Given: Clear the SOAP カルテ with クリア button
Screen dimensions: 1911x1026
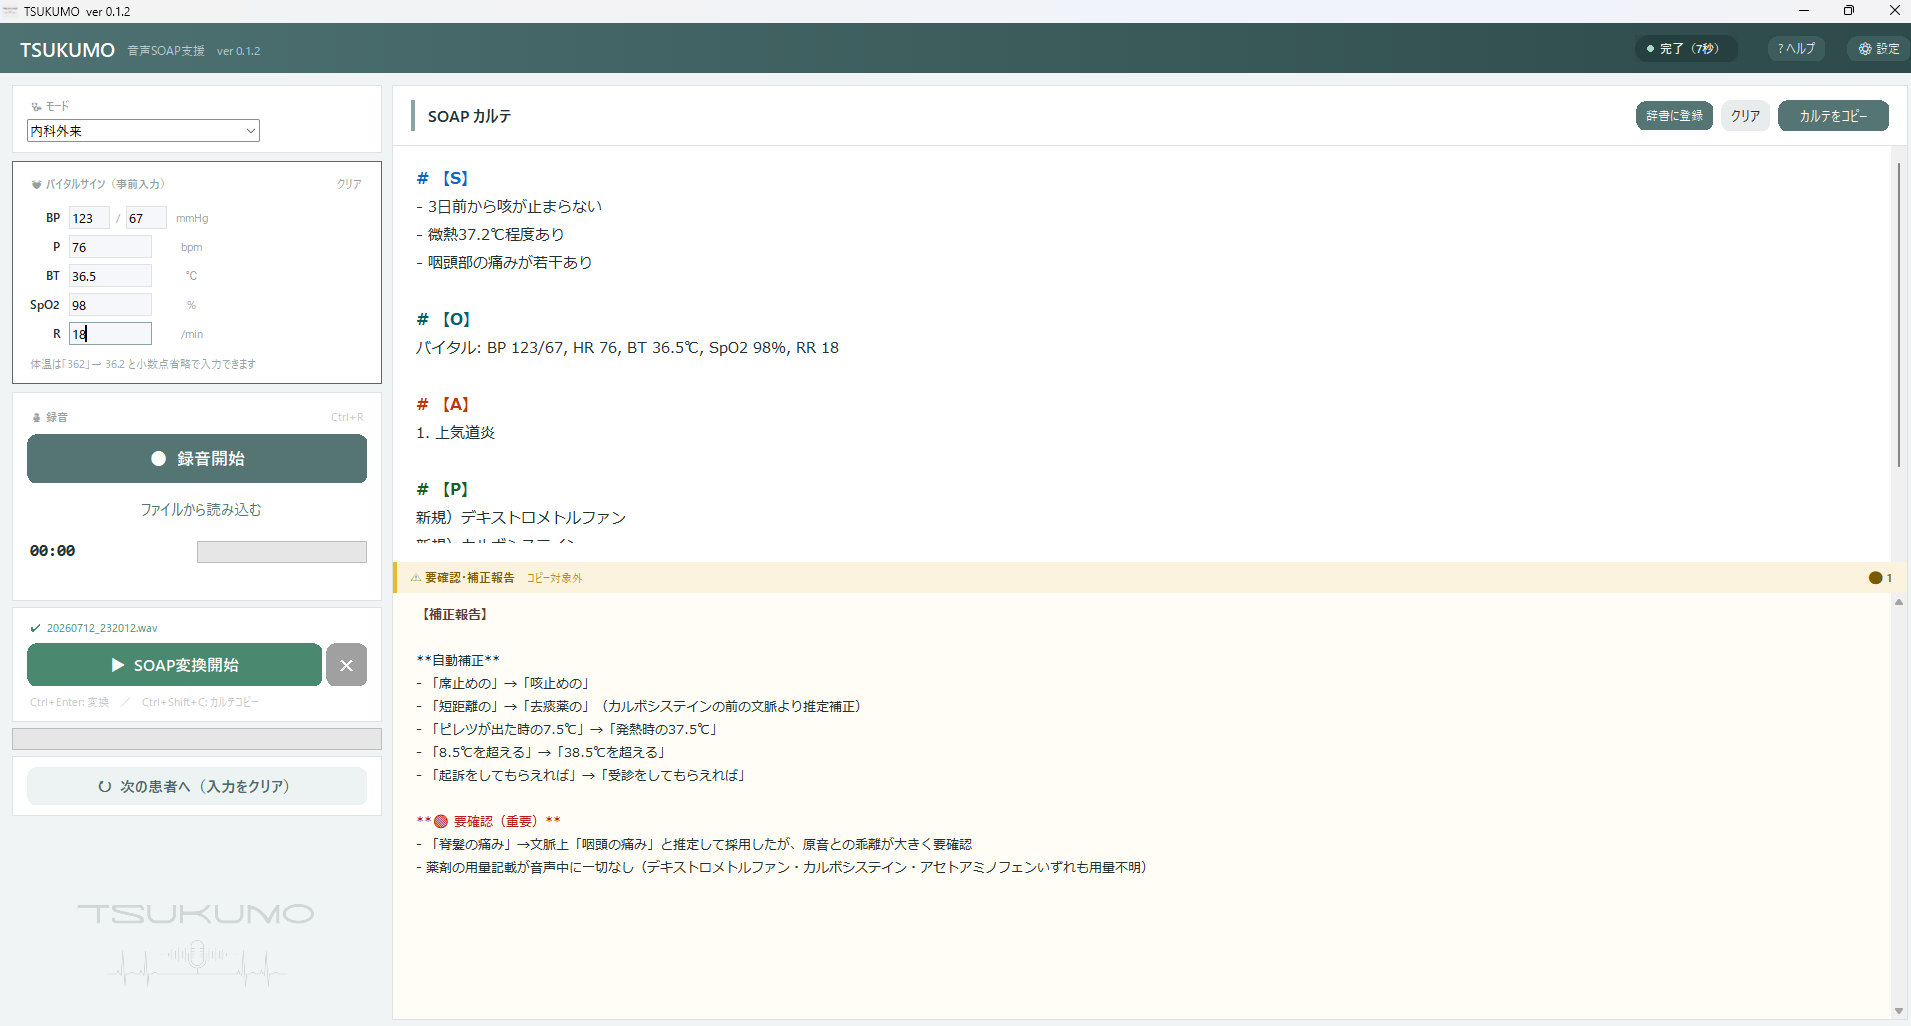Looking at the screenshot, I should [1745, 116].
